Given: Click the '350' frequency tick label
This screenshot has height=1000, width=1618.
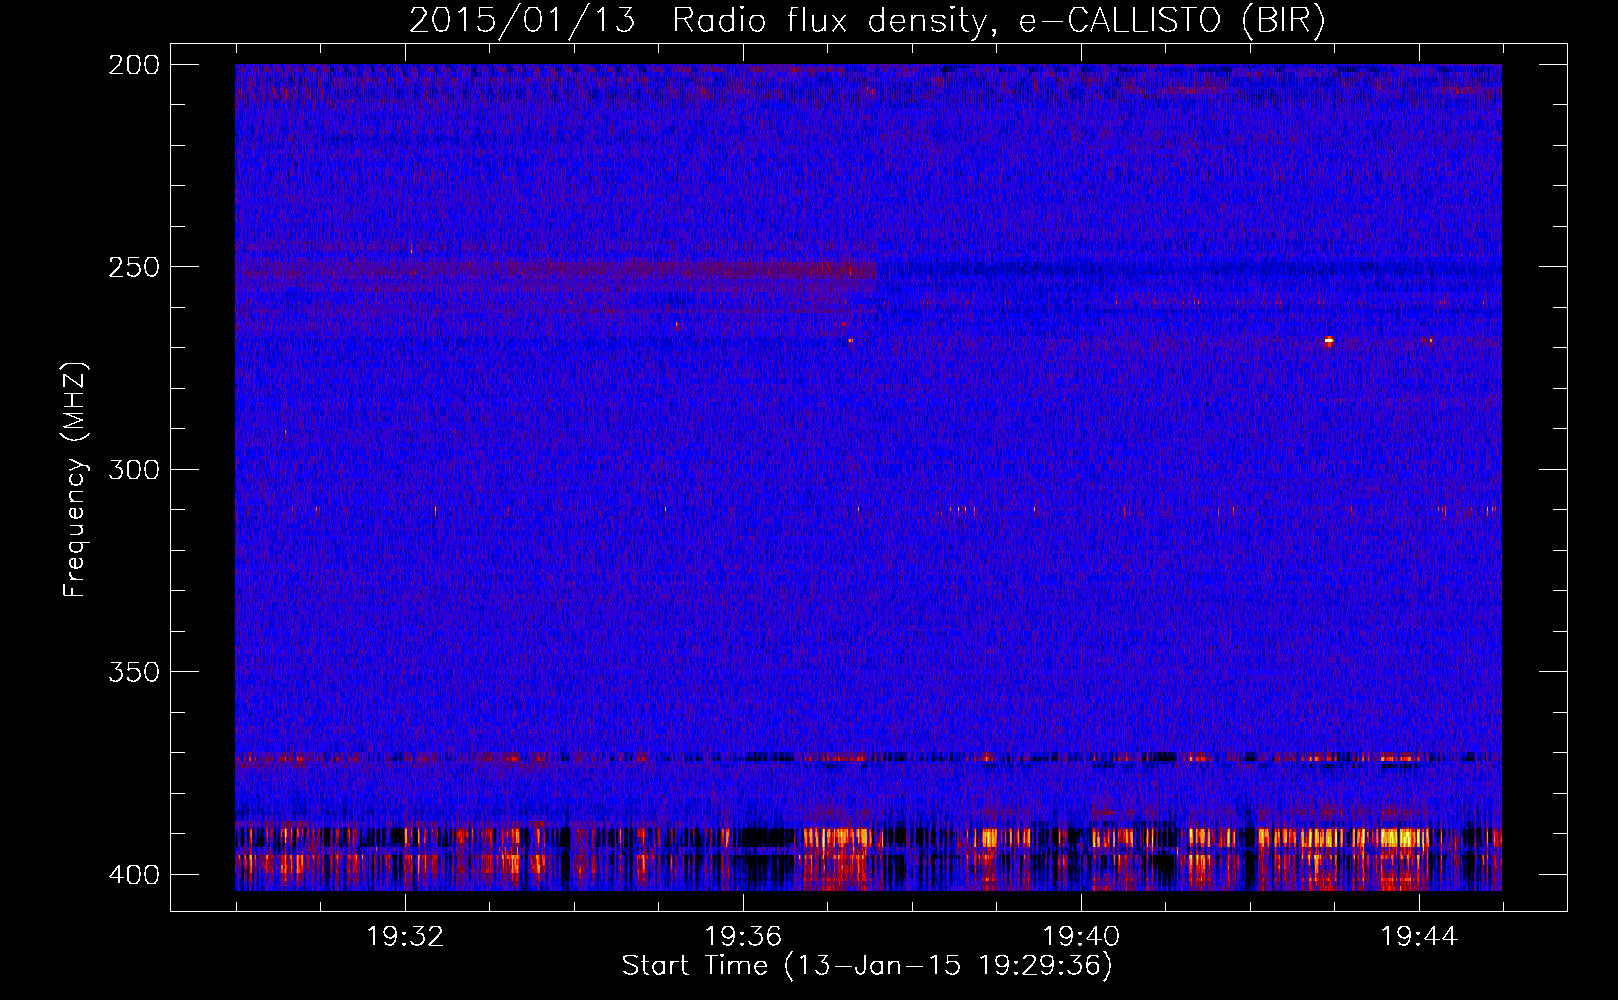Looking at the screenshot, I should click(x=134, y=672).
